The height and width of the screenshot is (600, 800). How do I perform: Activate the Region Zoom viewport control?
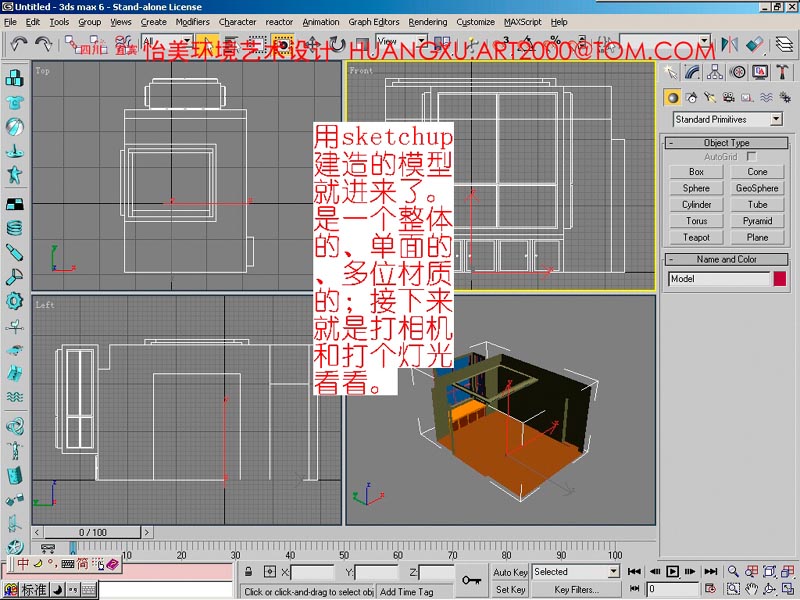click(x=733, y=589)
